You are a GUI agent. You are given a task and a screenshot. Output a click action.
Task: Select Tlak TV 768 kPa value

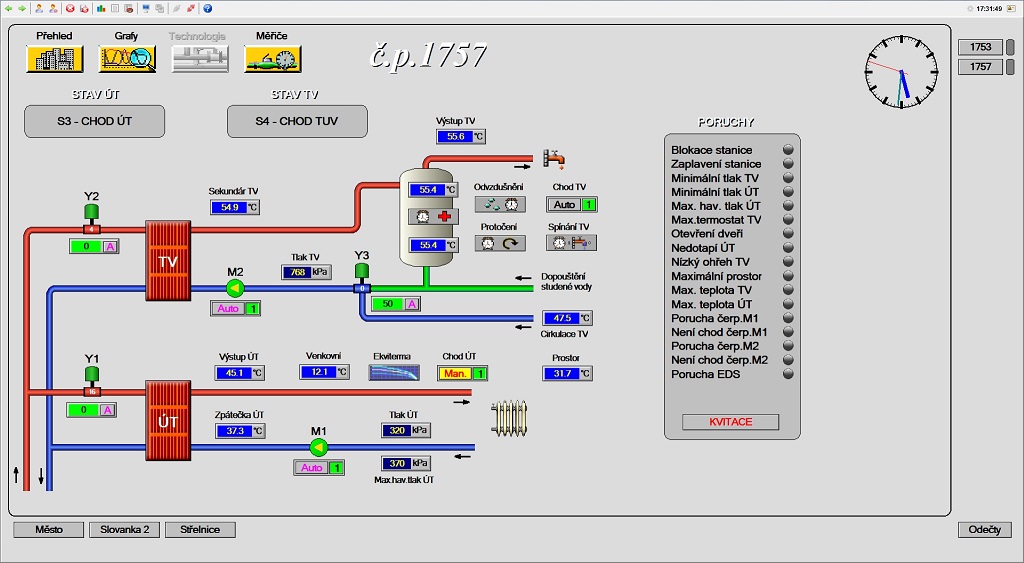pos(306,272)
